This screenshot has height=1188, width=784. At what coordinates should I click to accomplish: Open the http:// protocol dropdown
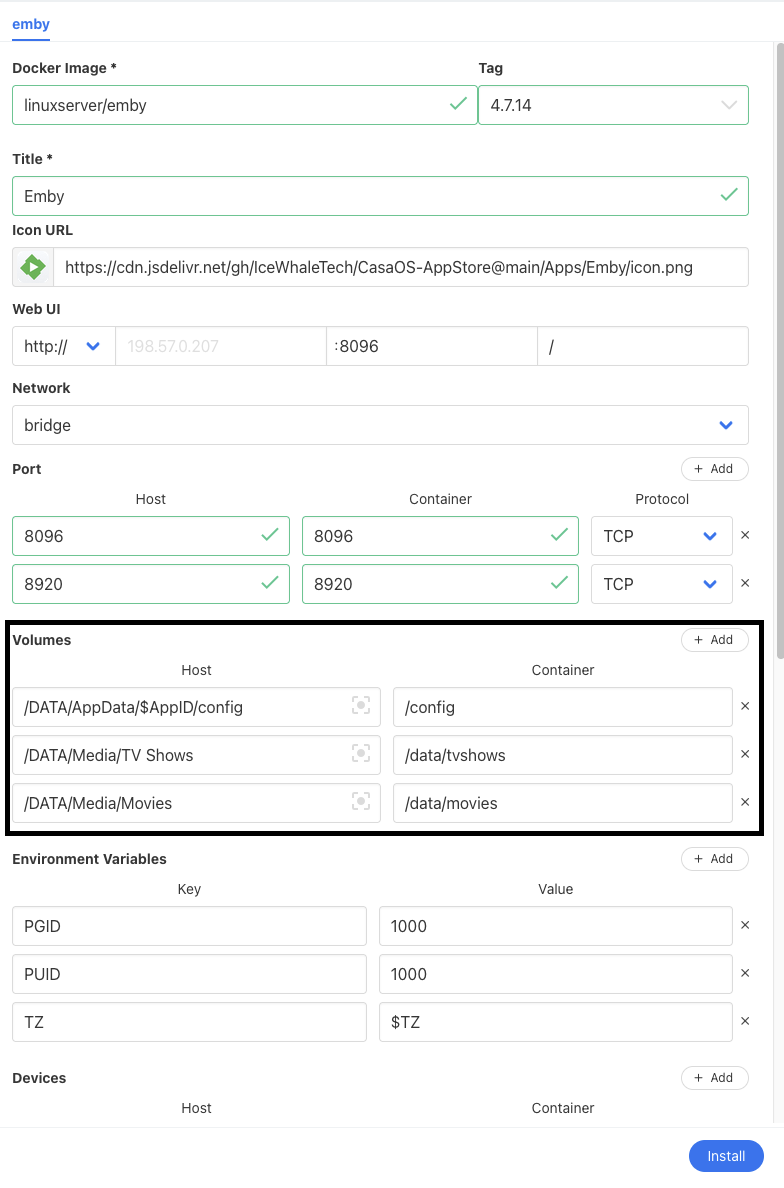pos(93,346)
